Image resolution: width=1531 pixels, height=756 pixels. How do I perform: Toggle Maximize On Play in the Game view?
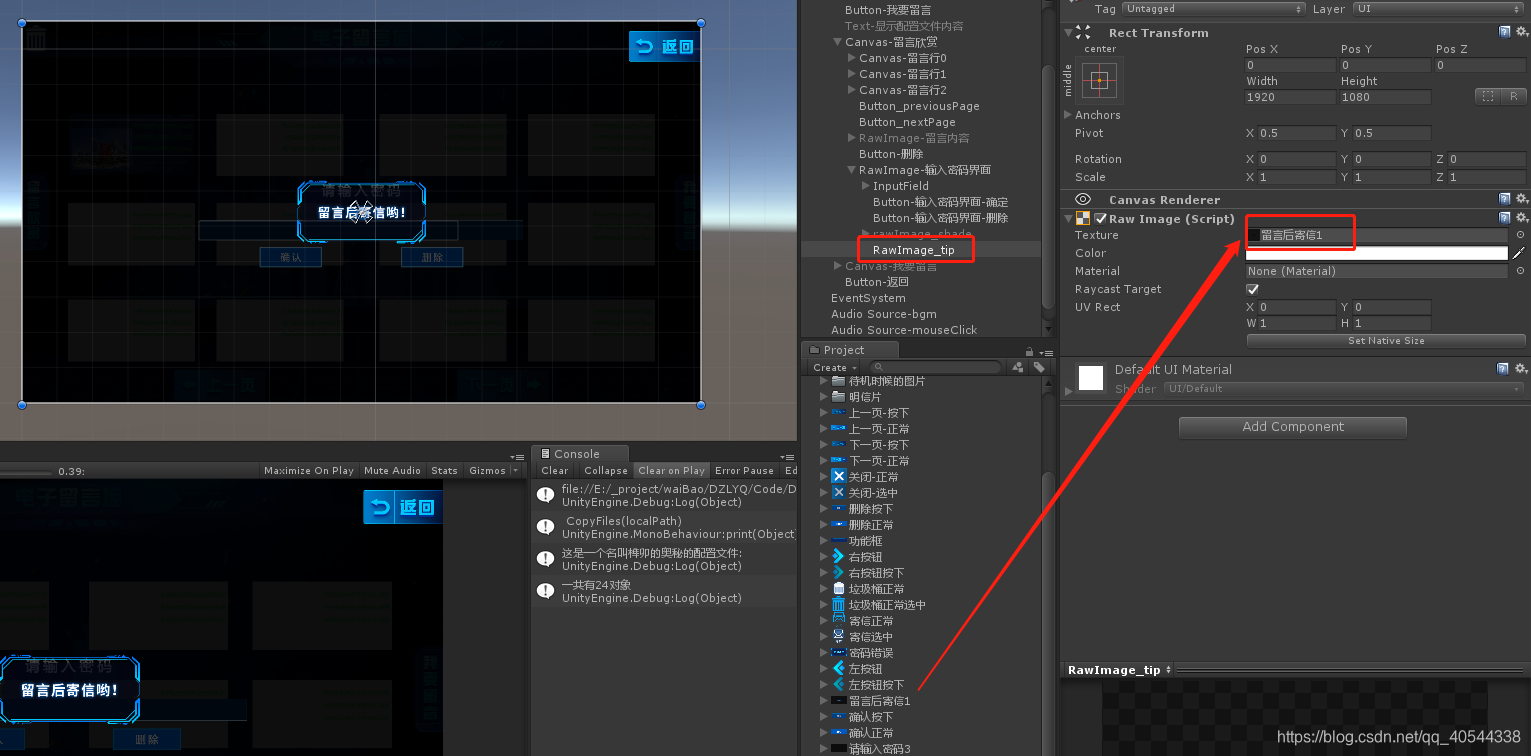click(x=309, y=470)
